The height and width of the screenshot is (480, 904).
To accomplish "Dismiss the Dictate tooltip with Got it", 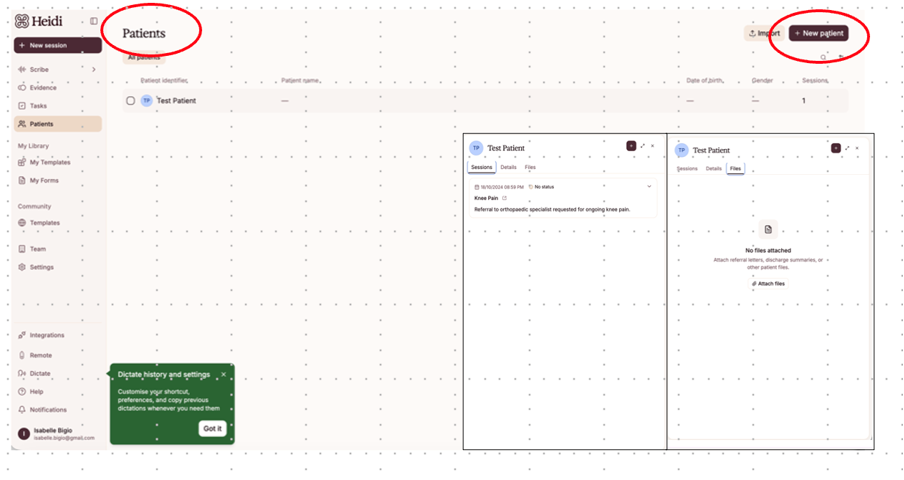I will click(x=212, y=428).
